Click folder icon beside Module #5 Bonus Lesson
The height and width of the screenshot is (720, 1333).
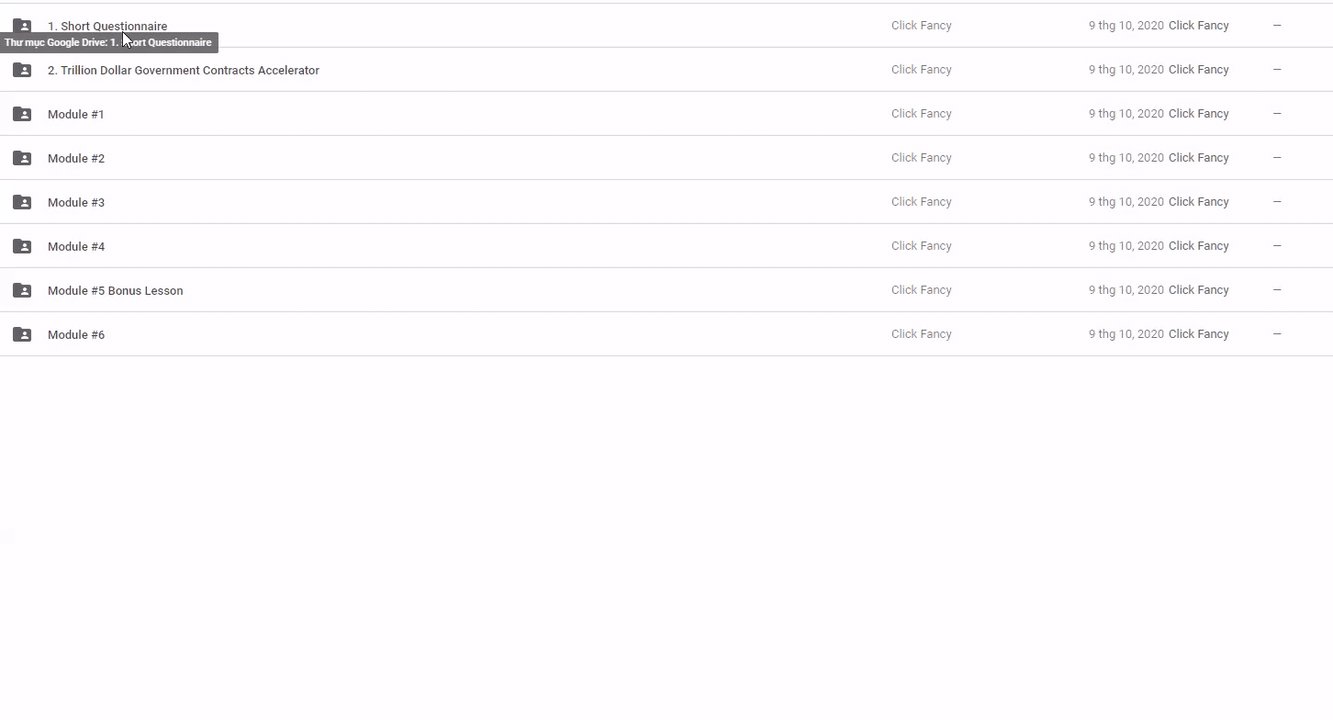point(22,290)
